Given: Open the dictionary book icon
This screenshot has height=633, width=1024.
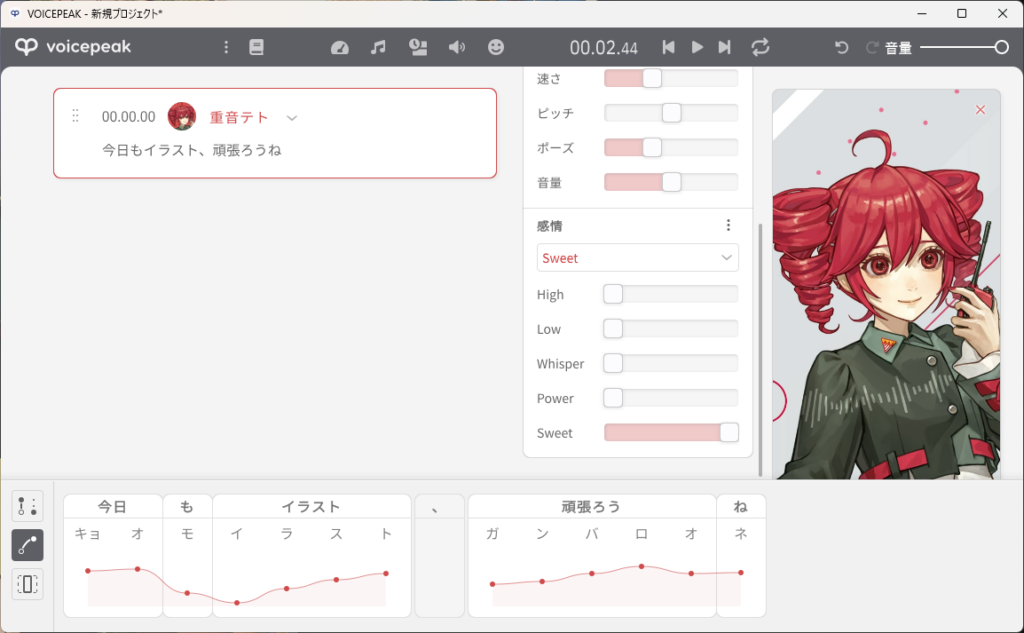Looking at the screenshot, I should tap(257, 47).
